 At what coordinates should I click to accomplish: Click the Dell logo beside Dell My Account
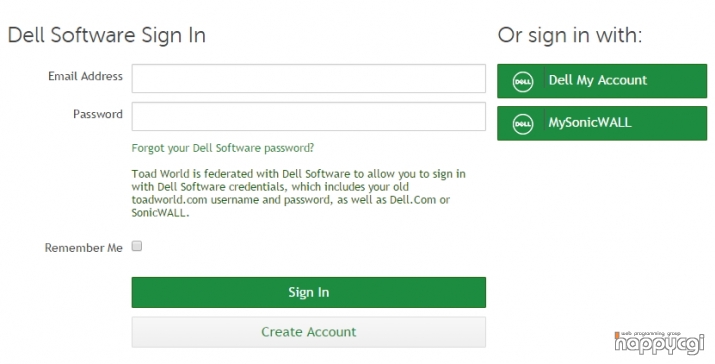pyautogui.click(x=523, y=82)
